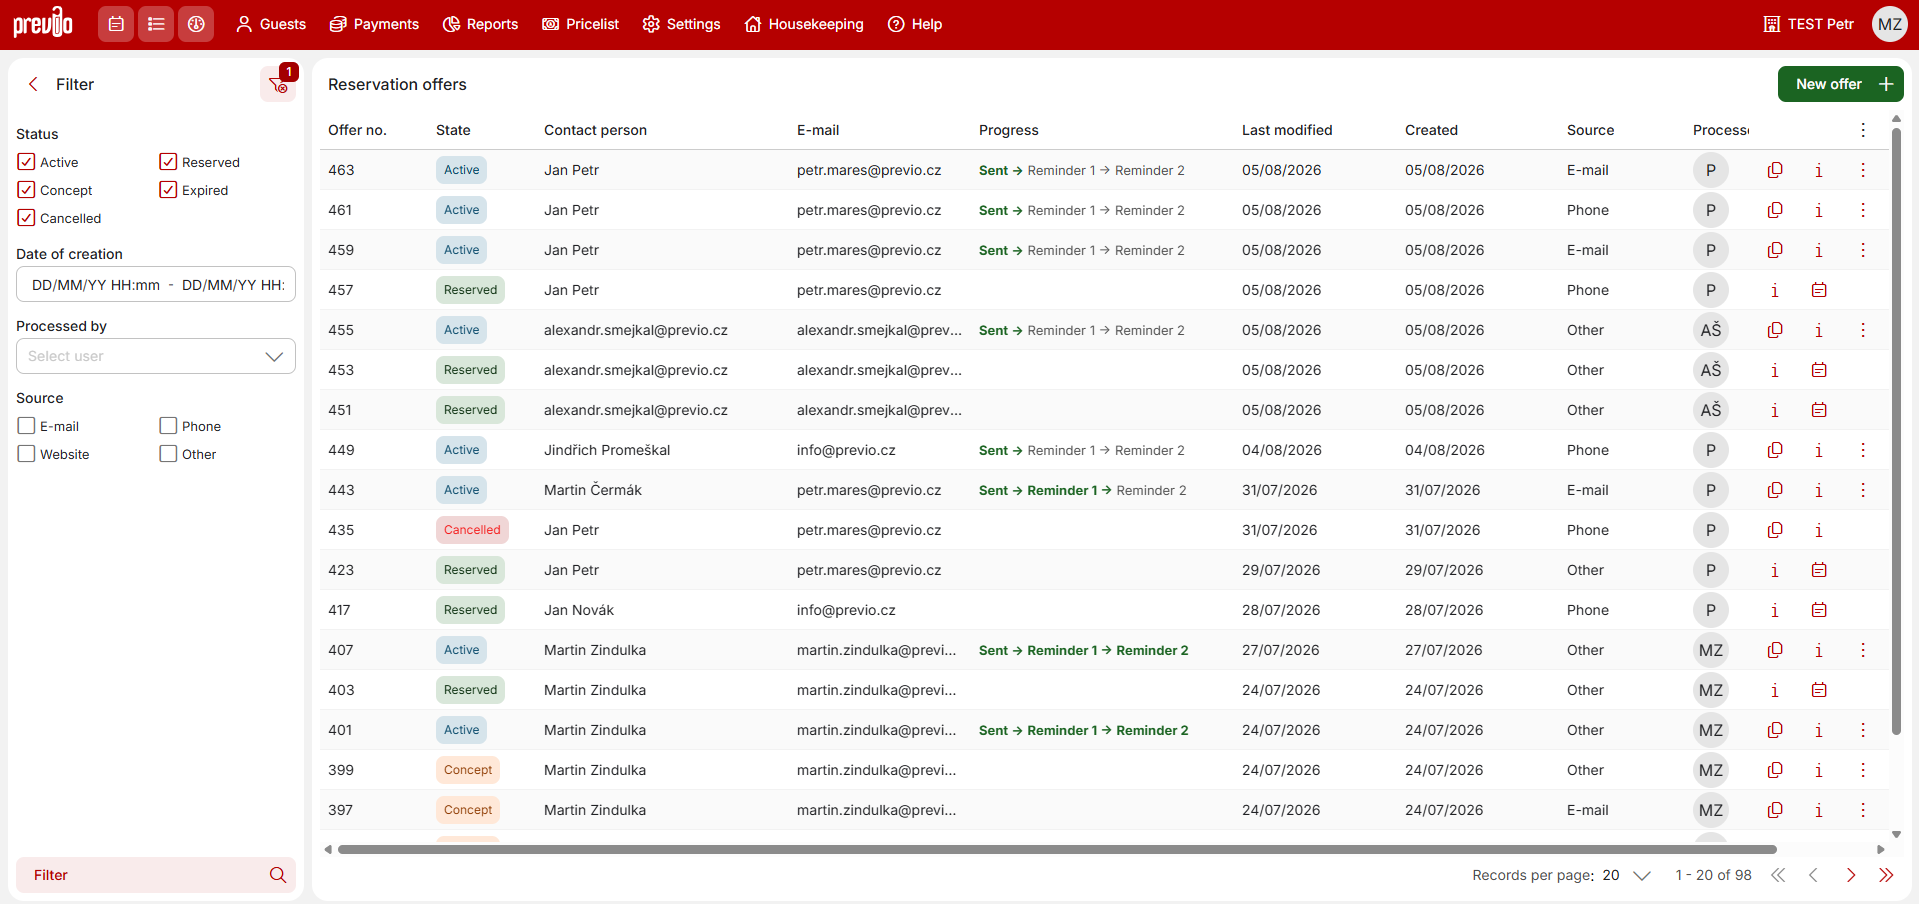Check the Other source checkbox
Viewport: 1919px width, 904px height.
[168, 454]
